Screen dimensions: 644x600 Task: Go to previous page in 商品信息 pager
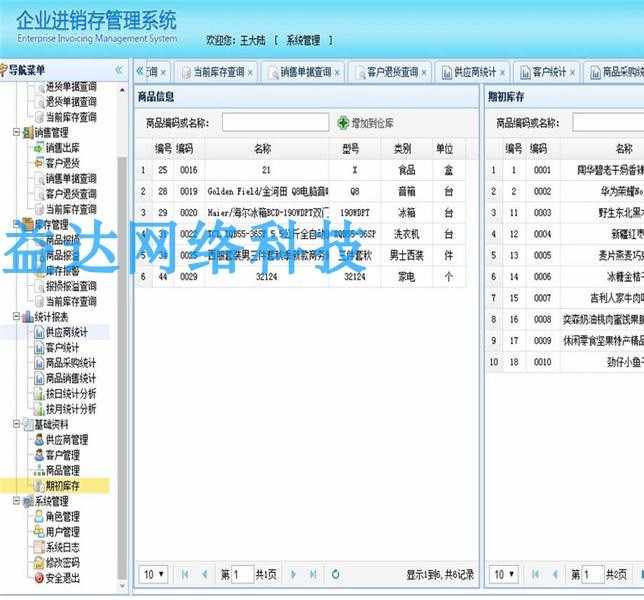[205, 574]
